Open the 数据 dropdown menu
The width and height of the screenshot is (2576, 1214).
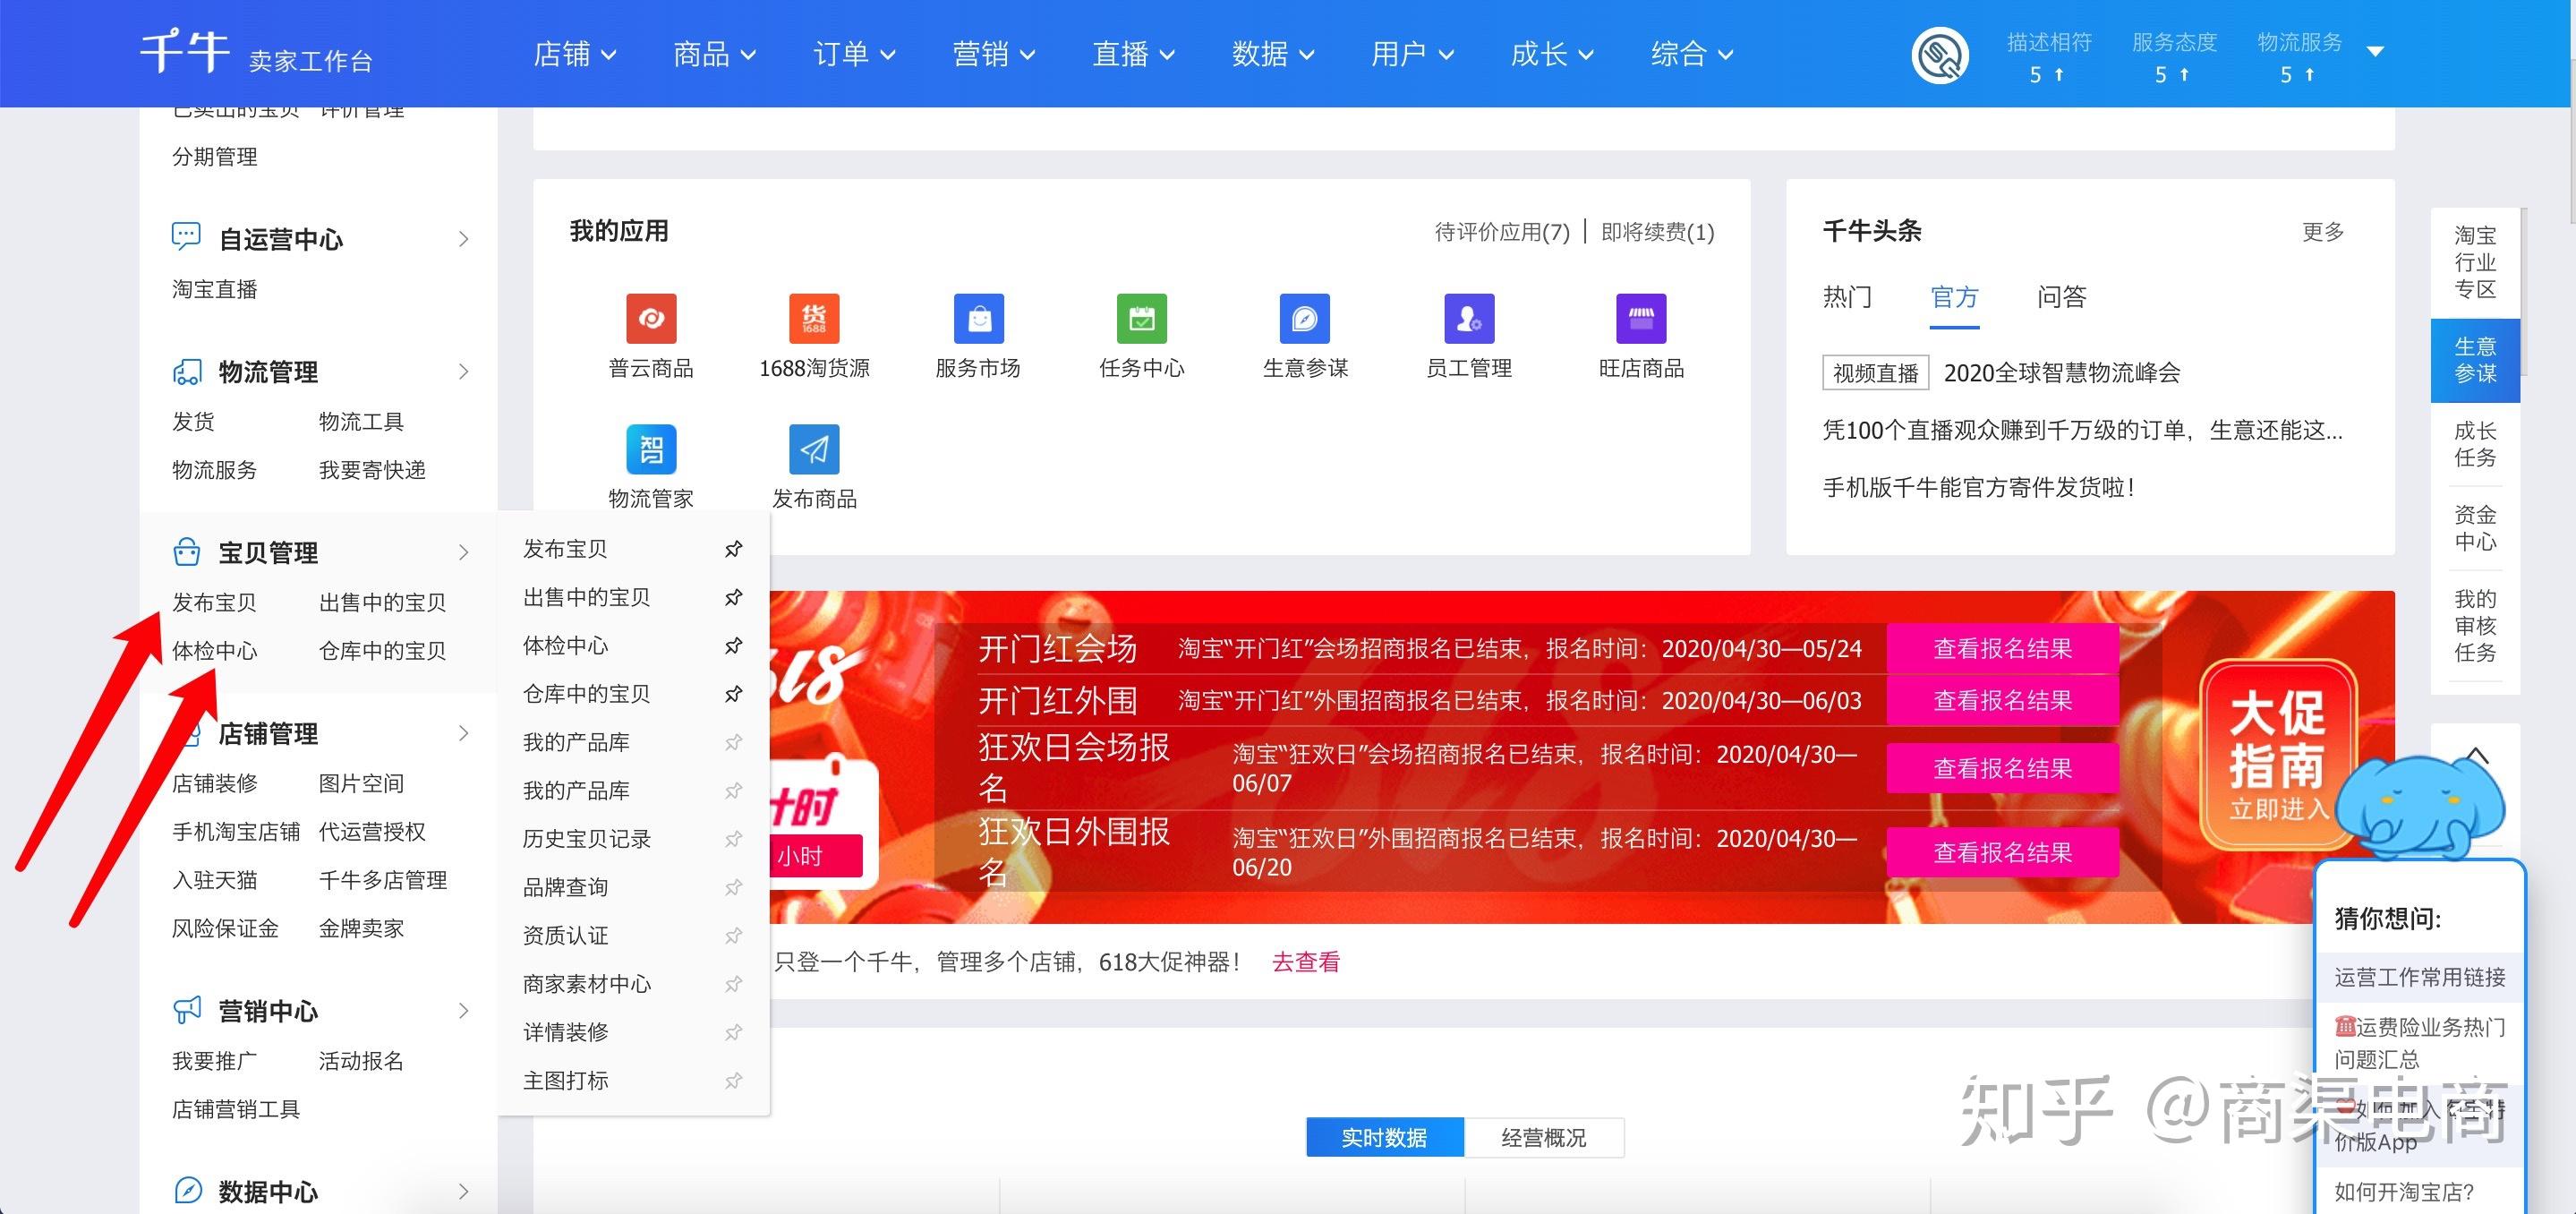pos(1272,54)
